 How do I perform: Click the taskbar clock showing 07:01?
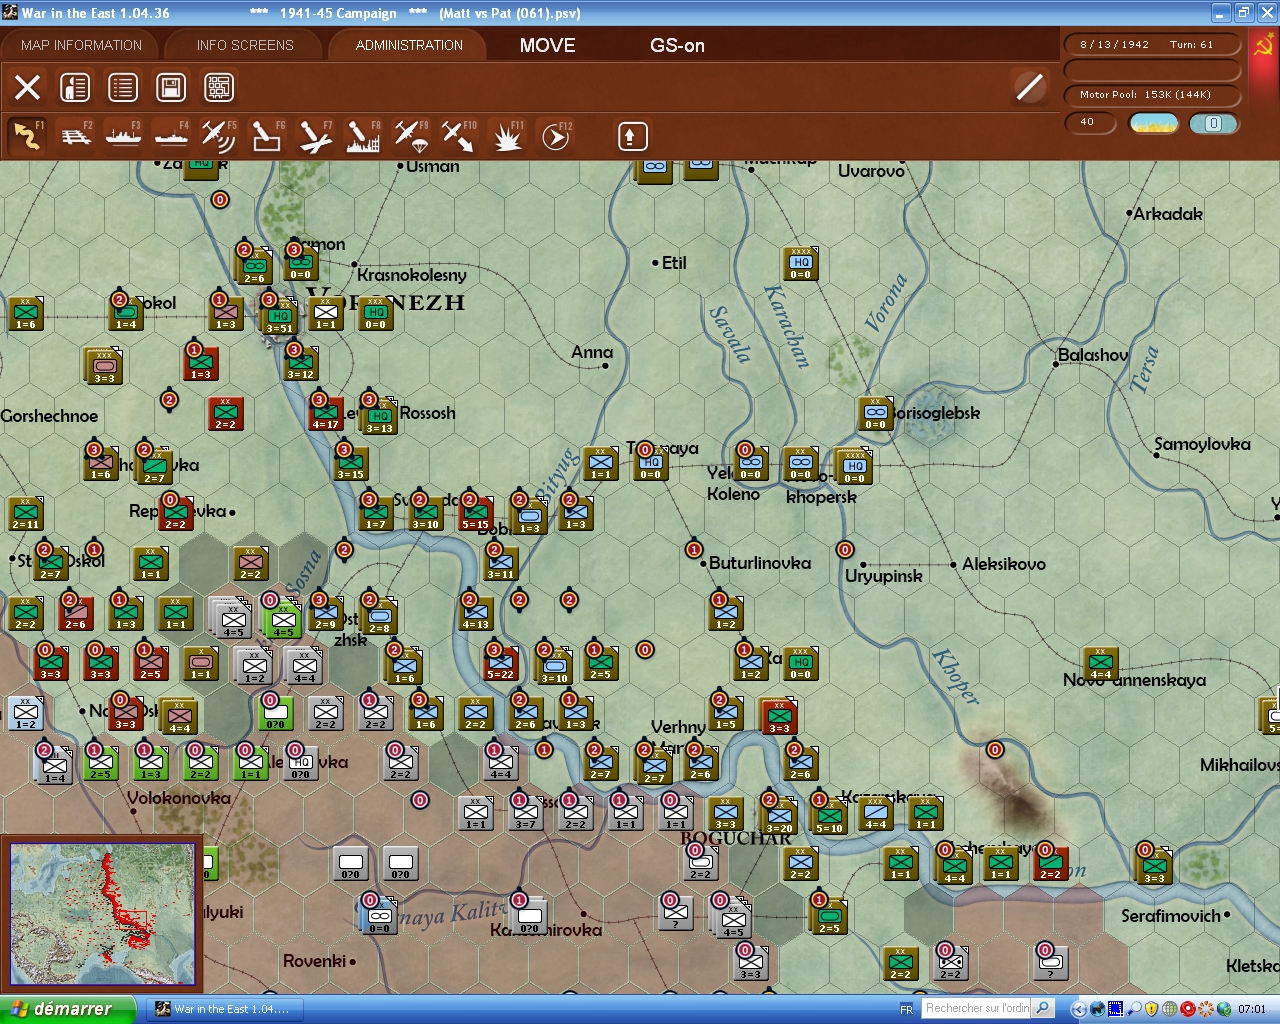(x=1252, y=1009)
